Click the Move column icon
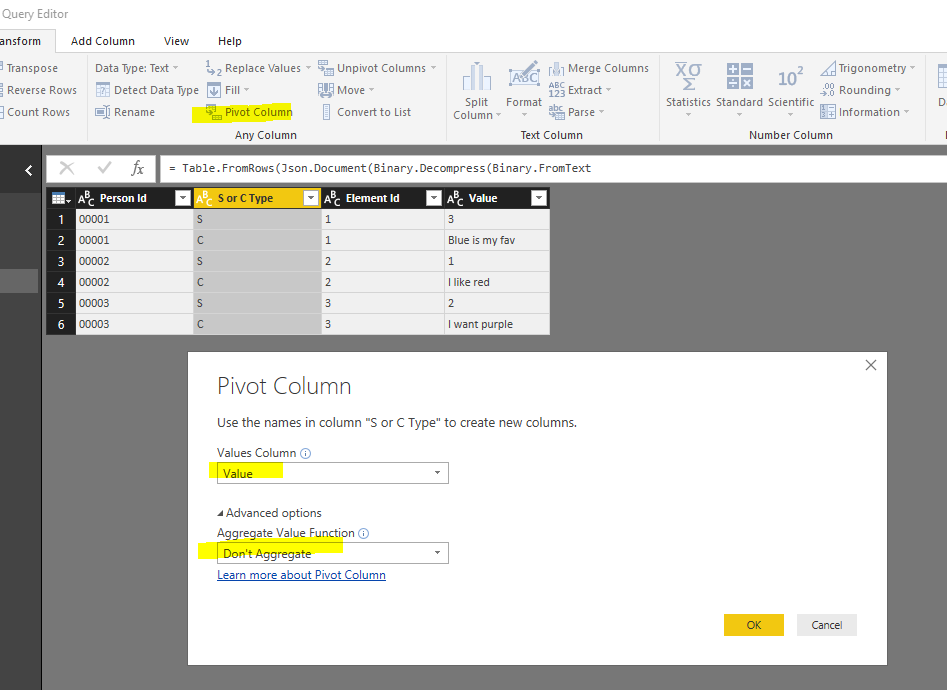This screenshot has height=690, width=947. [x=326, y=90]
